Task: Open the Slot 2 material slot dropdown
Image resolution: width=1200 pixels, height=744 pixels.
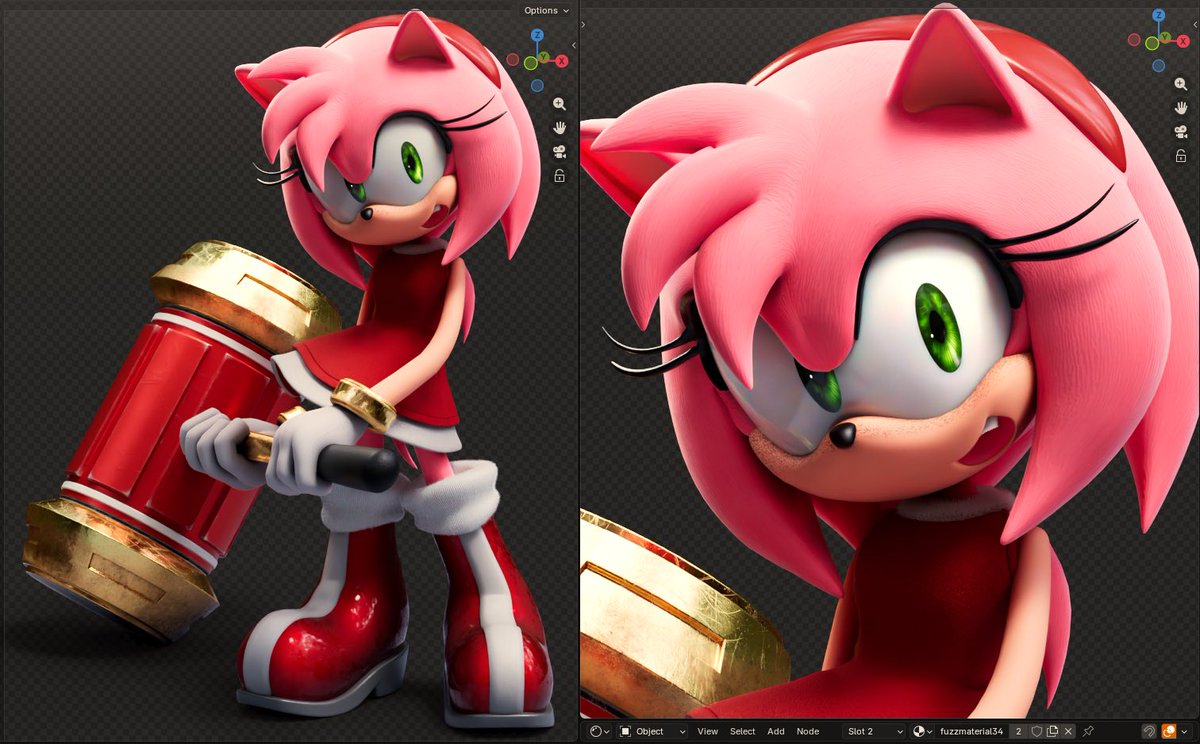Action: click(x=876, y=731)
